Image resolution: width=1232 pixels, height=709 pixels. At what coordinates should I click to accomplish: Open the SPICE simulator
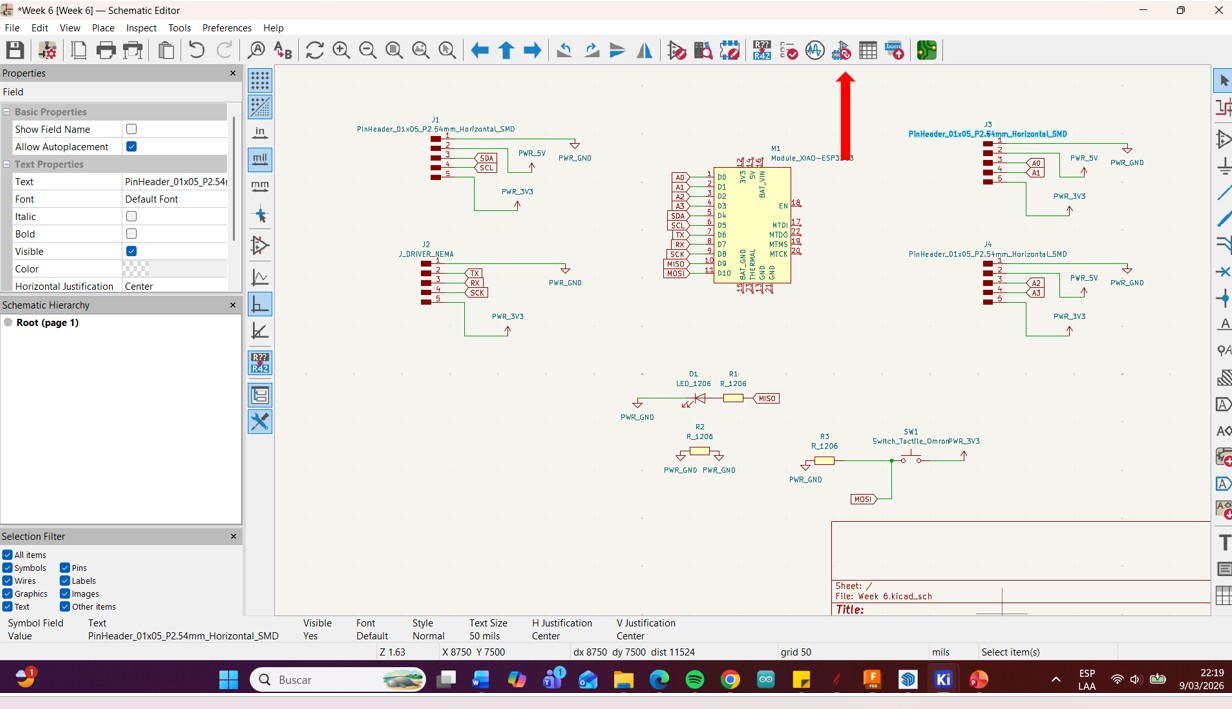(815, 50)
